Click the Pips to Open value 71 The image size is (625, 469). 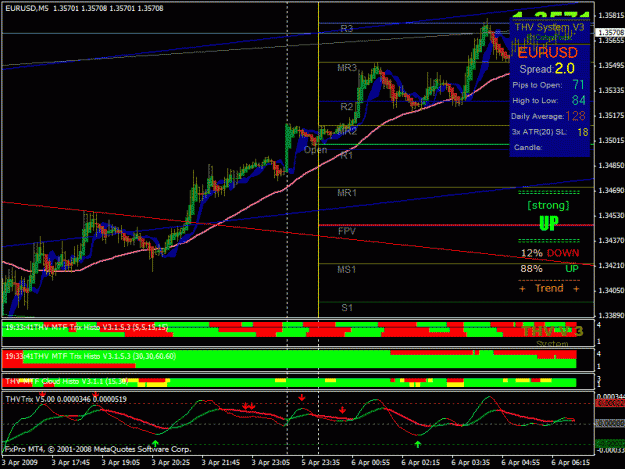coord(578,84)
